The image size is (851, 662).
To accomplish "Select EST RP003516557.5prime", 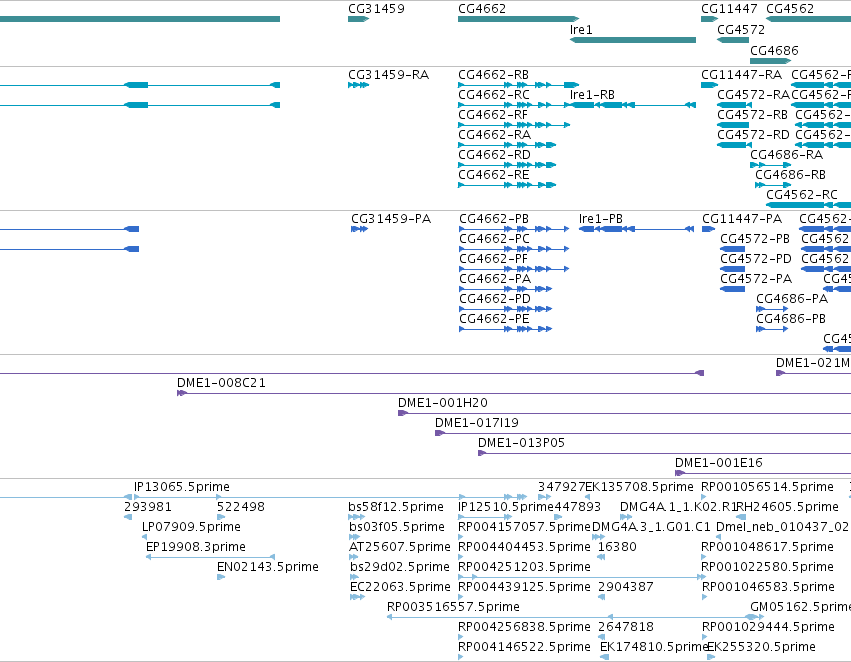I will 453,607.
